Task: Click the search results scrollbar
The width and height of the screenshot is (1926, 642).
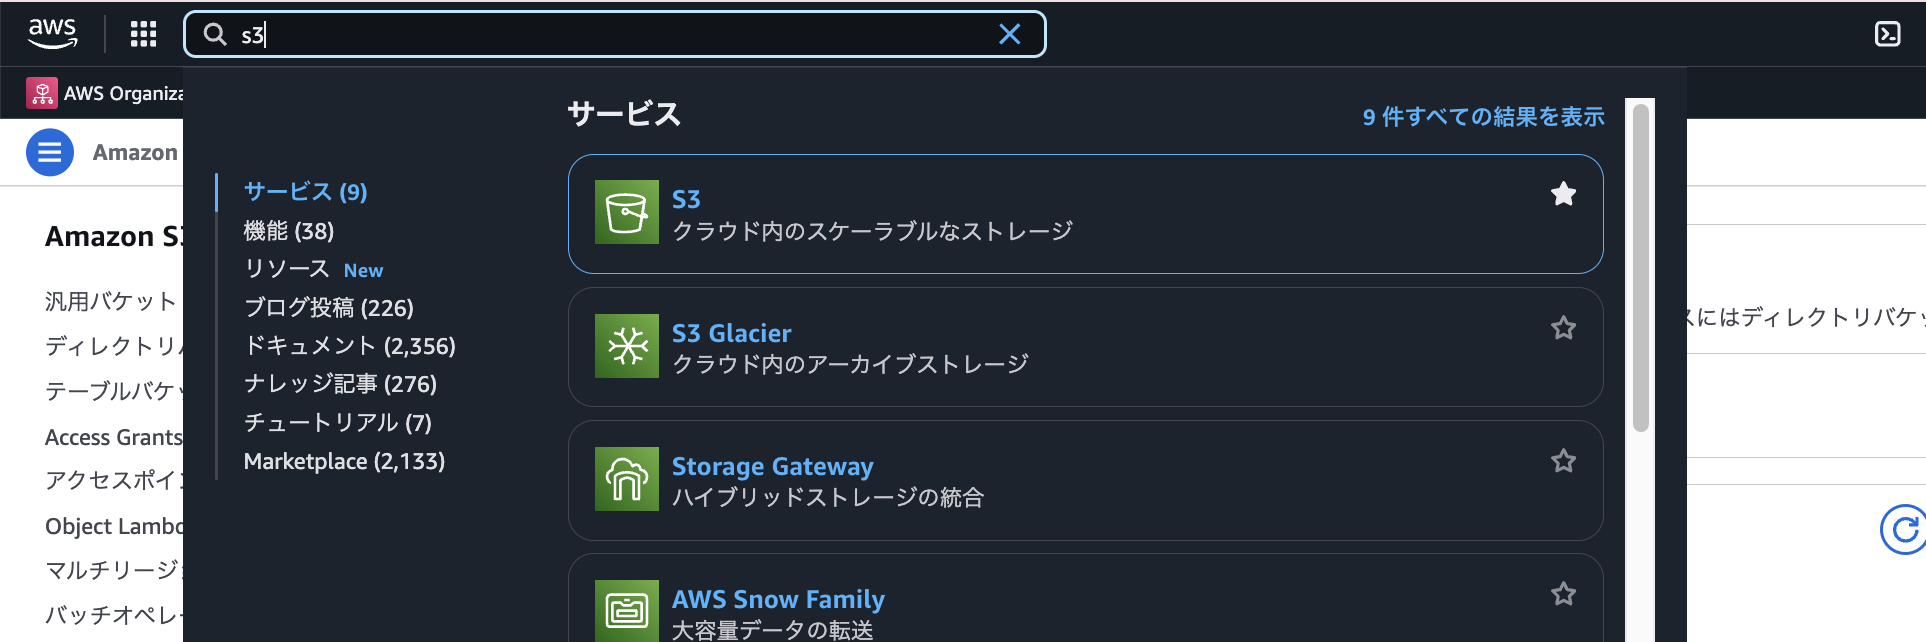Action: click(x=1640, y=268)
